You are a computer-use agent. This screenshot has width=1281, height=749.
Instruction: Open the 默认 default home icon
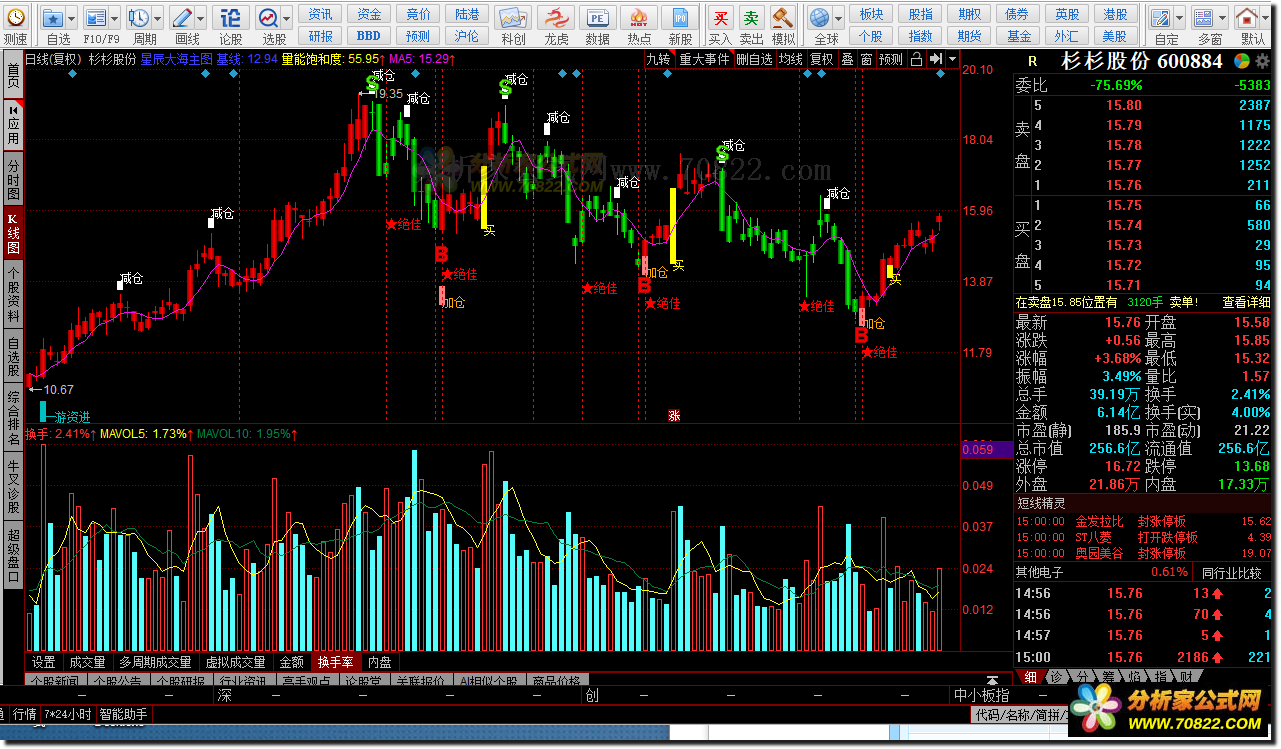(1247, 18)
